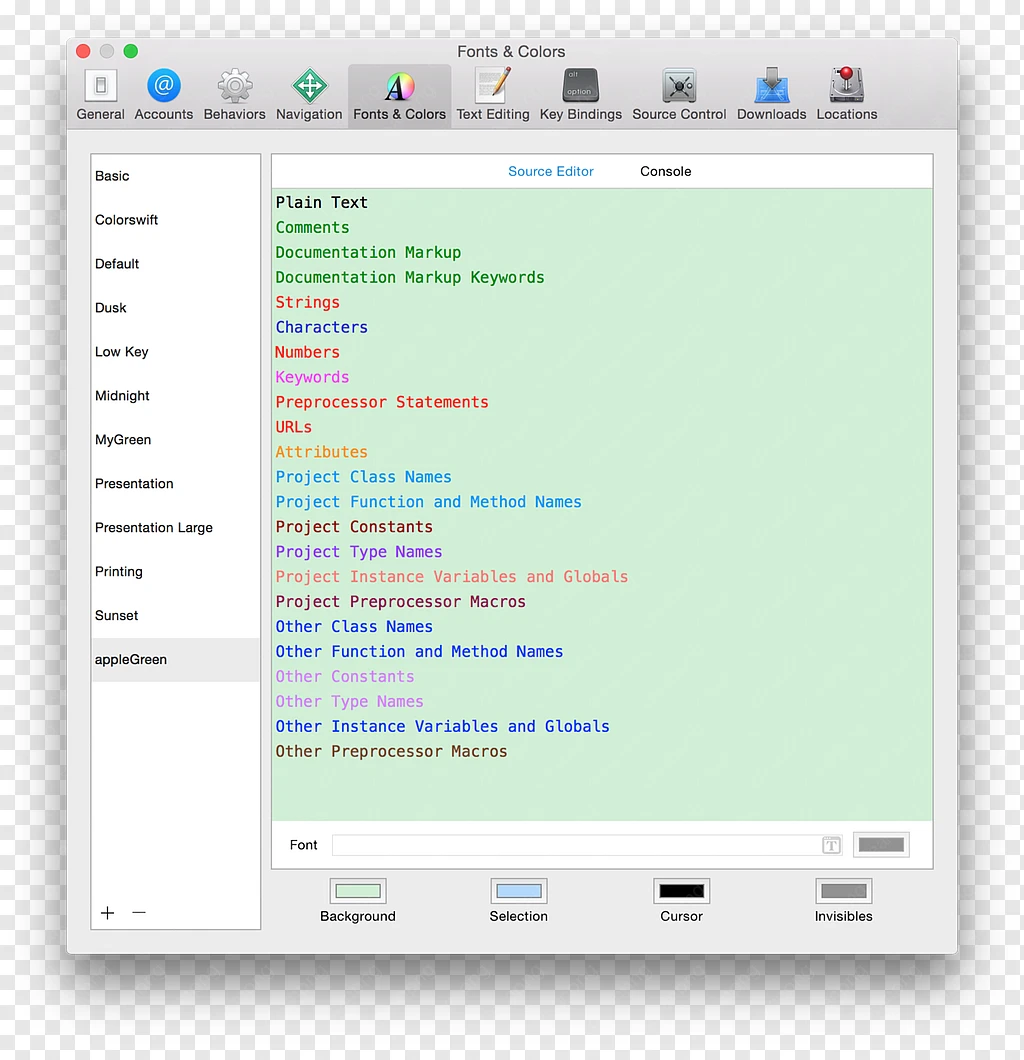Viewport: 1024px width, 1060px height.
Task: Select the Low Key theme
Action: [176, 352]
